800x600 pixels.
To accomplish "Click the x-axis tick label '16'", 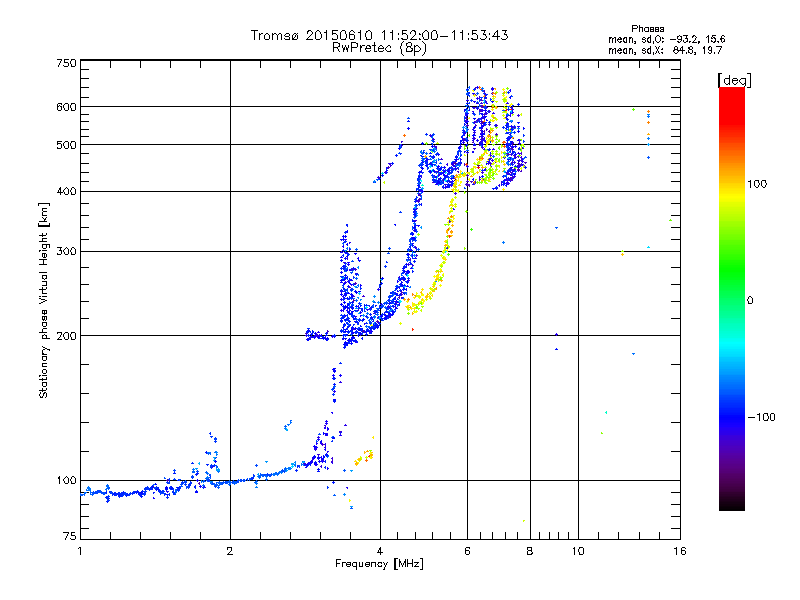I will (680, 551).
